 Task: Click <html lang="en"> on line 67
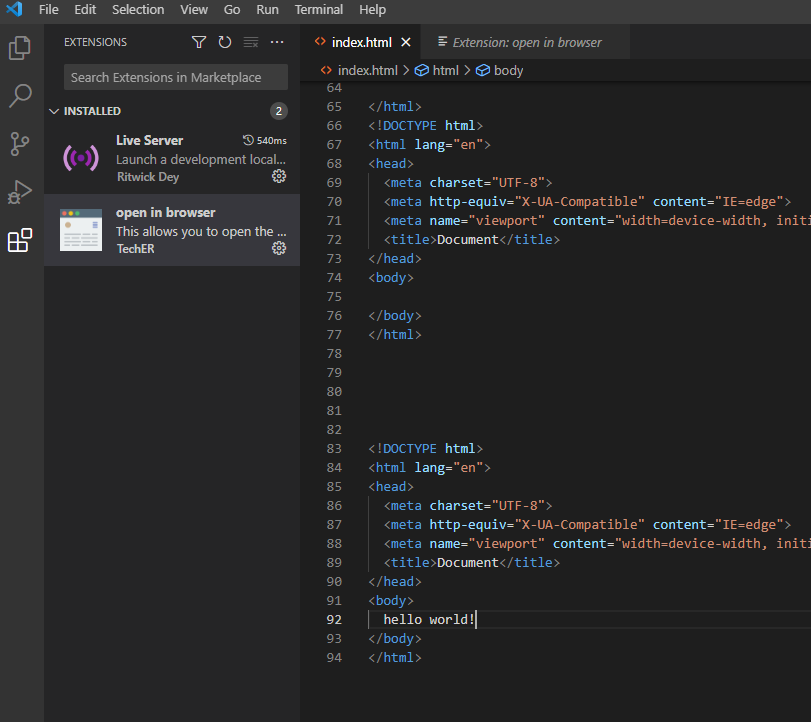[429, 145]
